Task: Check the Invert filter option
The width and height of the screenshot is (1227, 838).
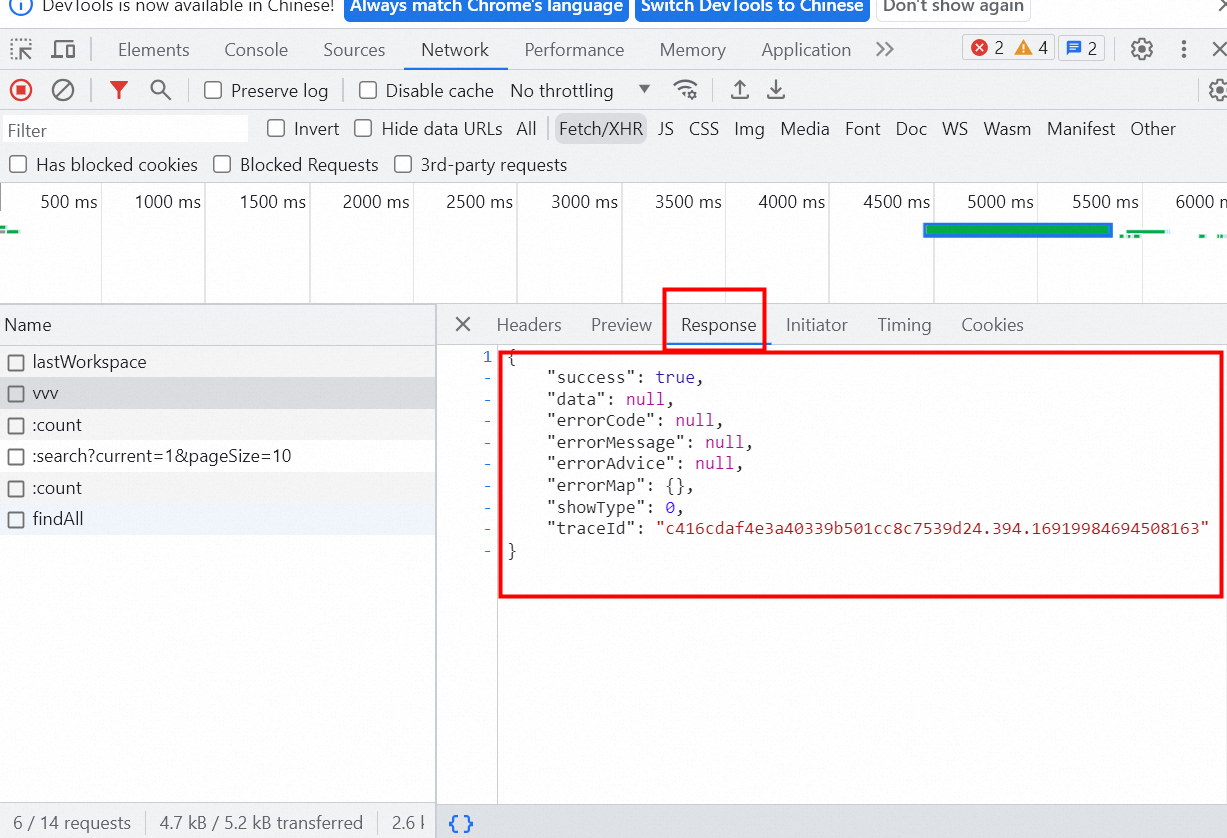Action: pyautogui.click(x=276, y=128)
